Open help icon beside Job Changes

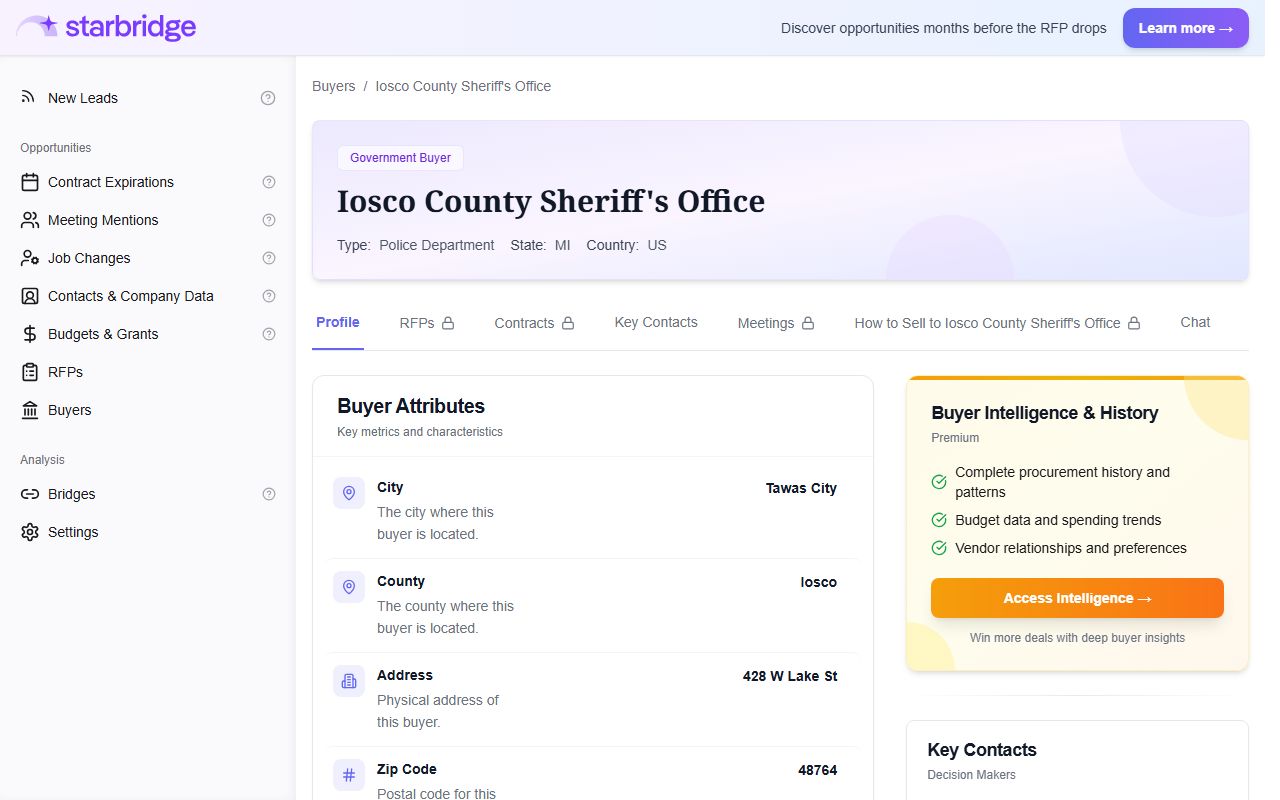[268, 258]
